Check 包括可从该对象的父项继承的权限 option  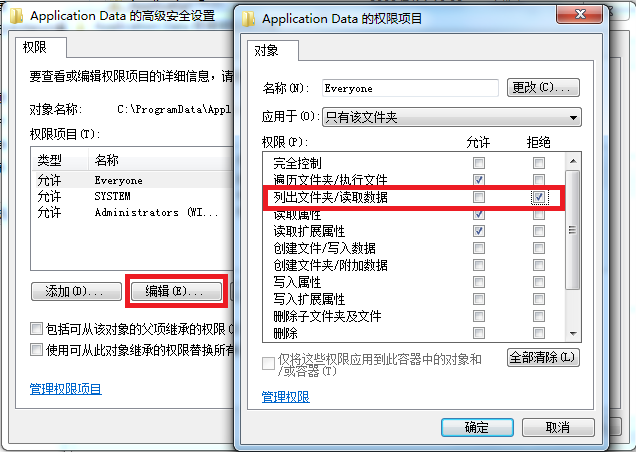click(37, 328)
